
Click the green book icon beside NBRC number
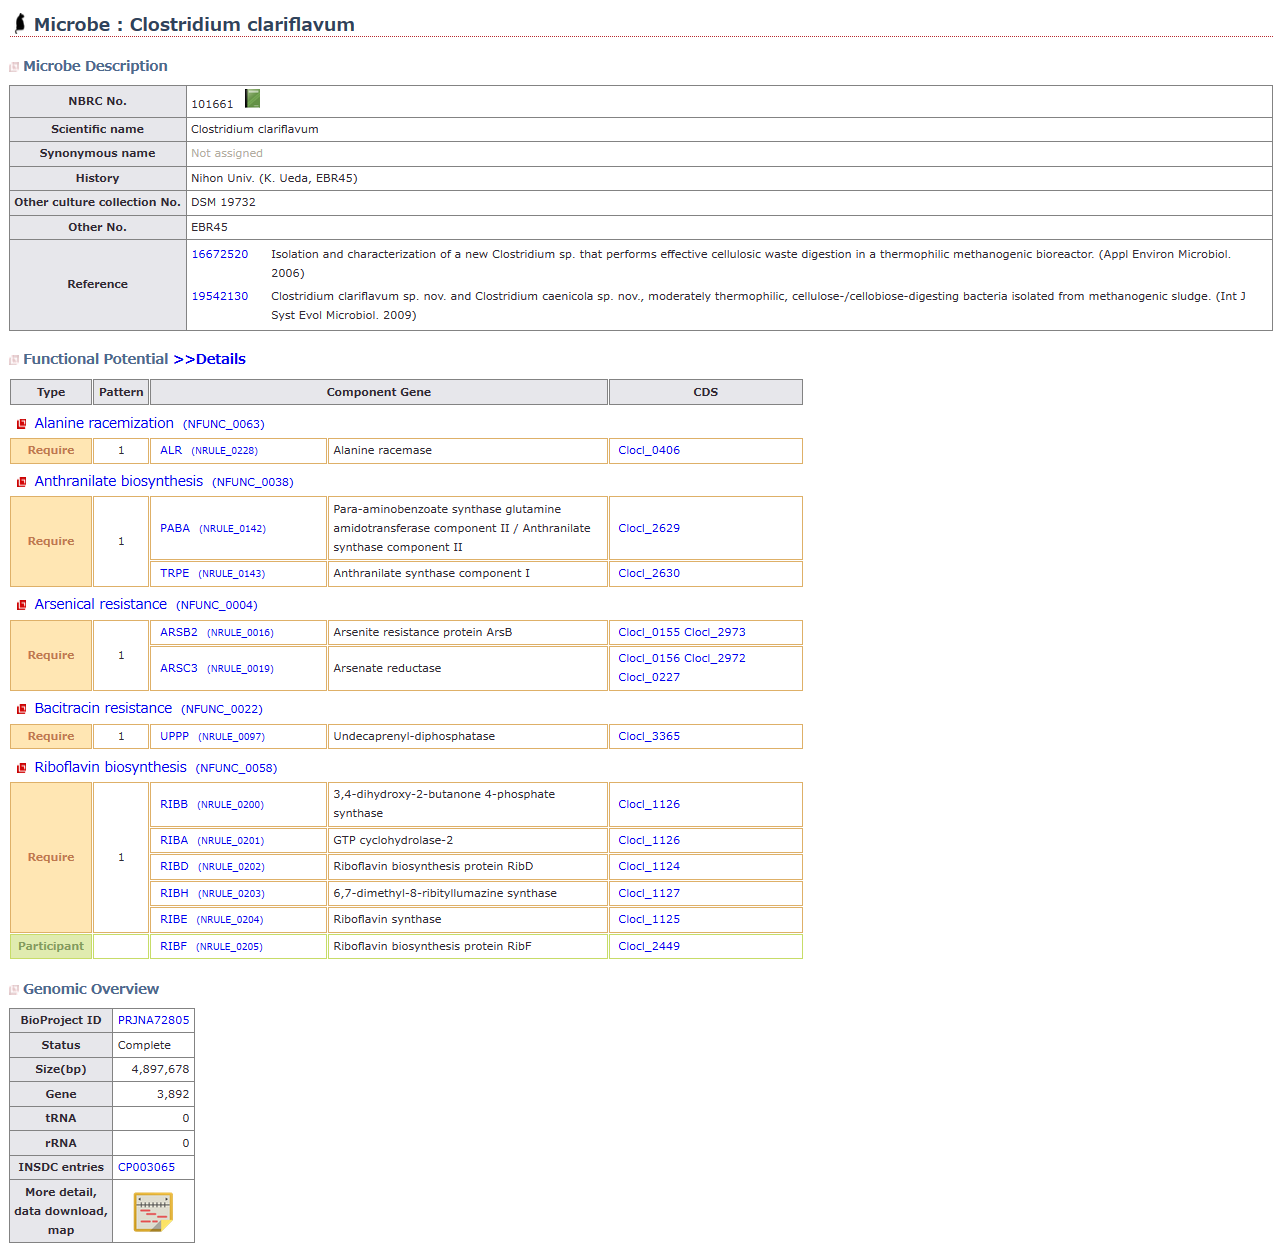tap(252, 99)
